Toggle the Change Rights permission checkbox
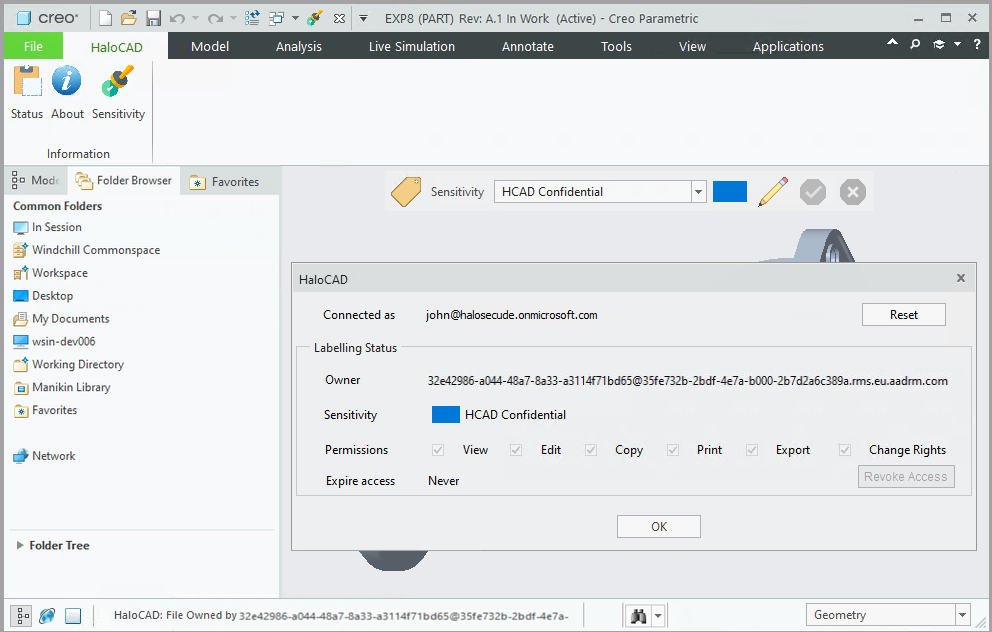992x632 pixels. click(845, 450)
